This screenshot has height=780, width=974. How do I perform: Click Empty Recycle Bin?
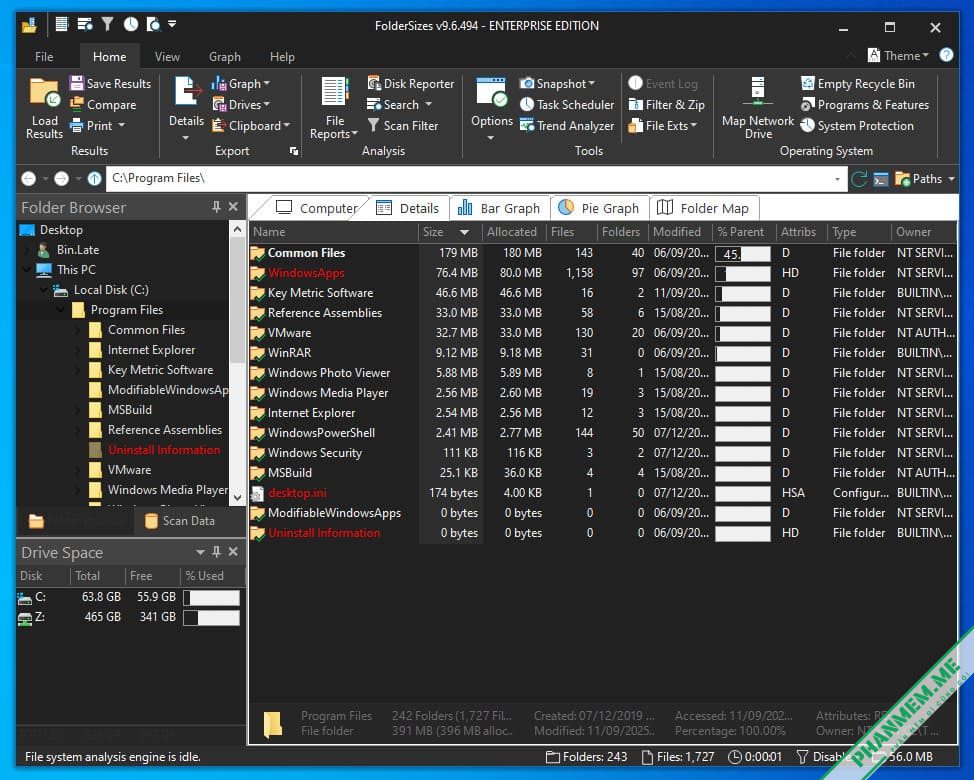pos(857,83)
